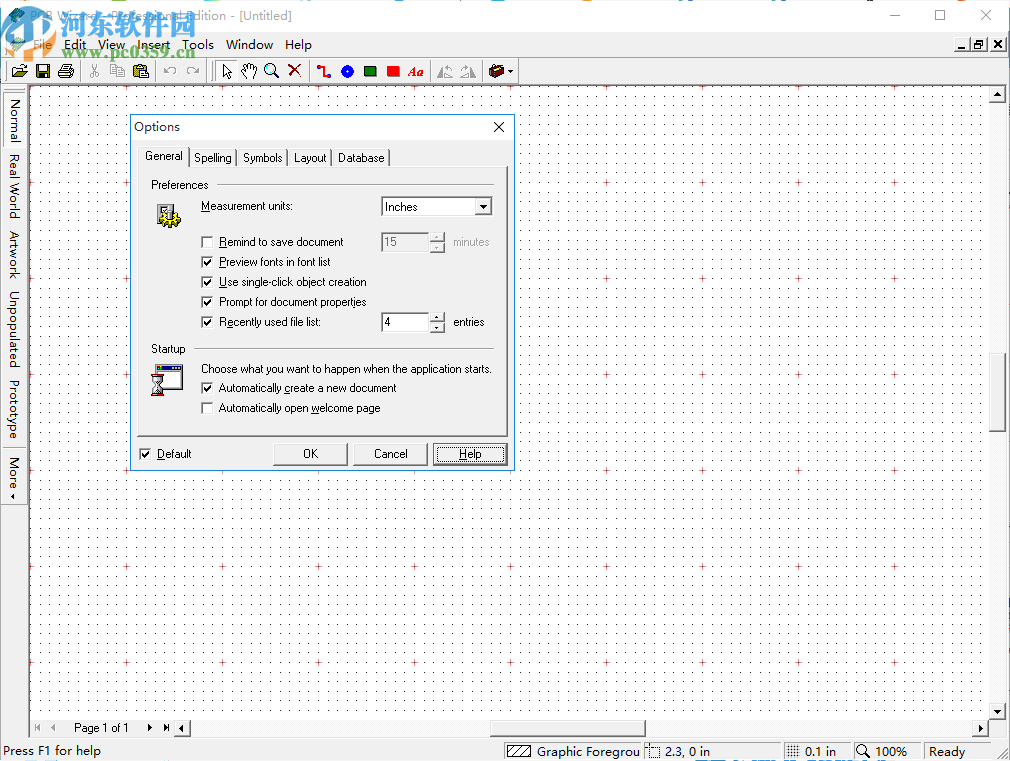The width and height of the screenshot is (1010, 761).
Task: Close the Options dialog
Action: (x=499, y=127)
